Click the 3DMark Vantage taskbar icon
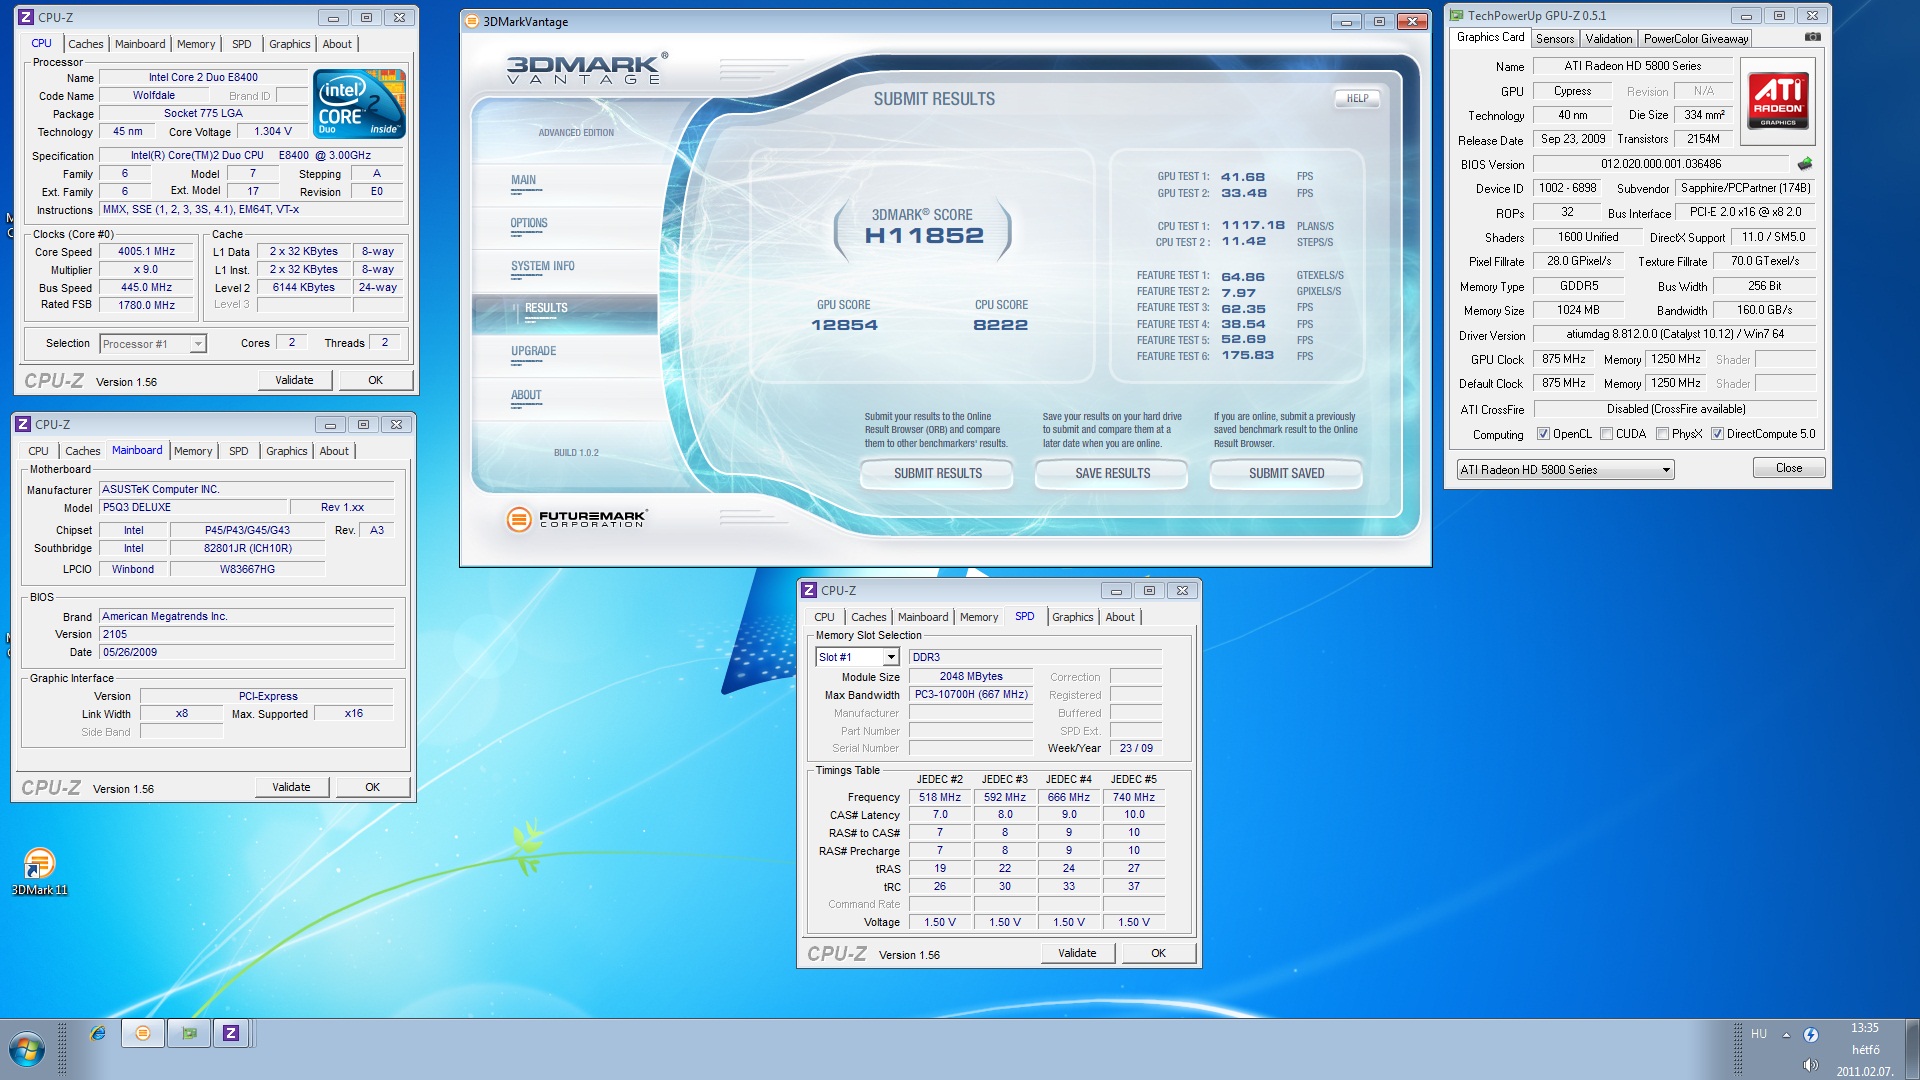Viewport: 1920px width, 1080px height. 143,1033
